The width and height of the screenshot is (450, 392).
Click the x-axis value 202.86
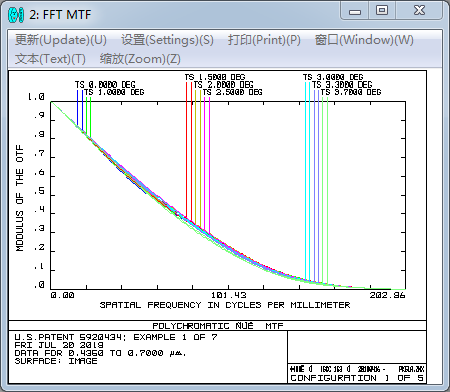387,295
